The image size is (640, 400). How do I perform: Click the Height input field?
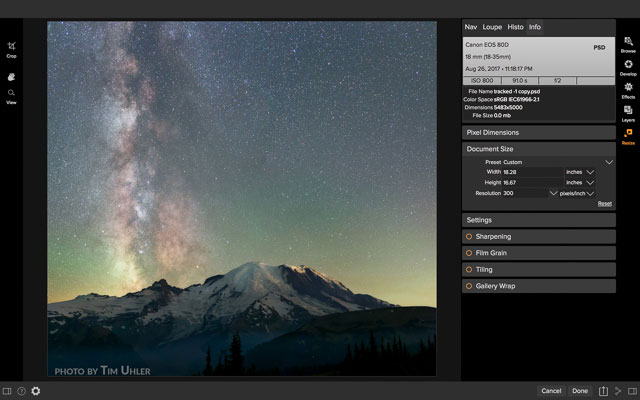point(532,183)
